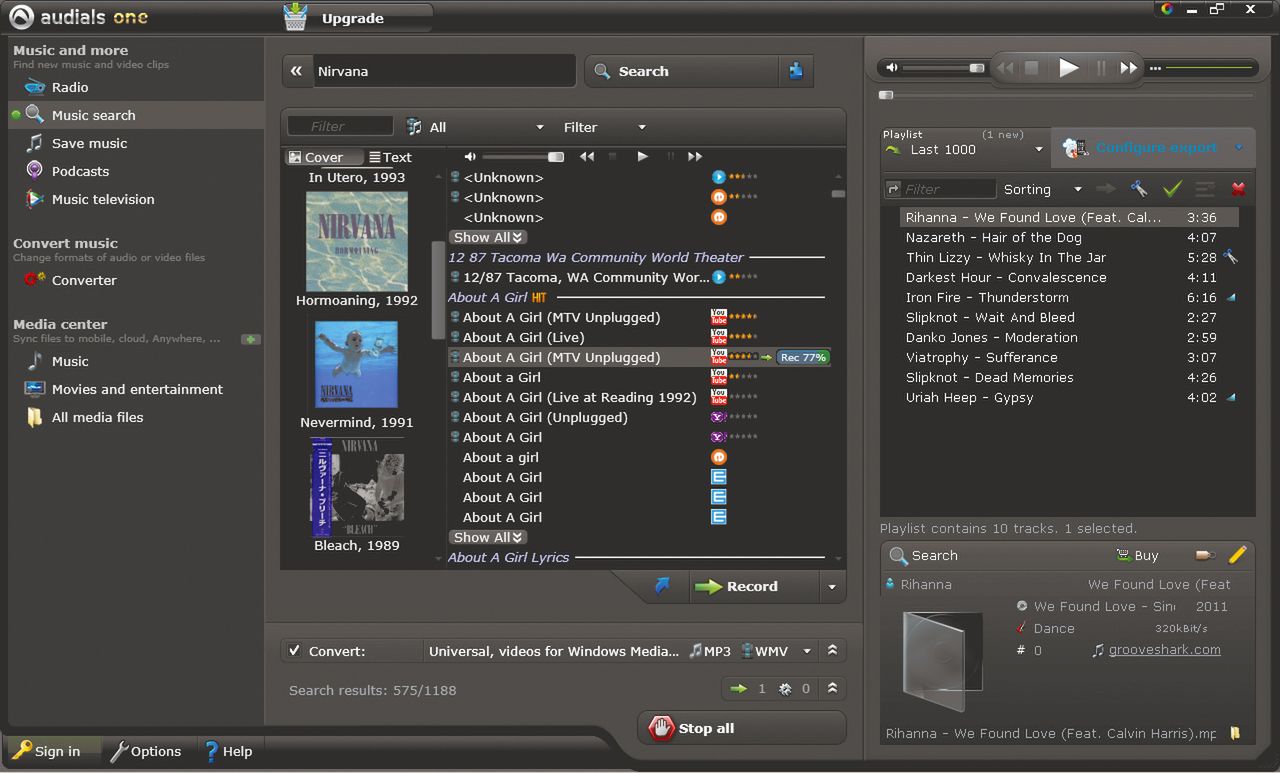Viewport: 1280px width, 773px height.
Task: Open the Configure export dropdown arrow
Action: [1239, 148]
